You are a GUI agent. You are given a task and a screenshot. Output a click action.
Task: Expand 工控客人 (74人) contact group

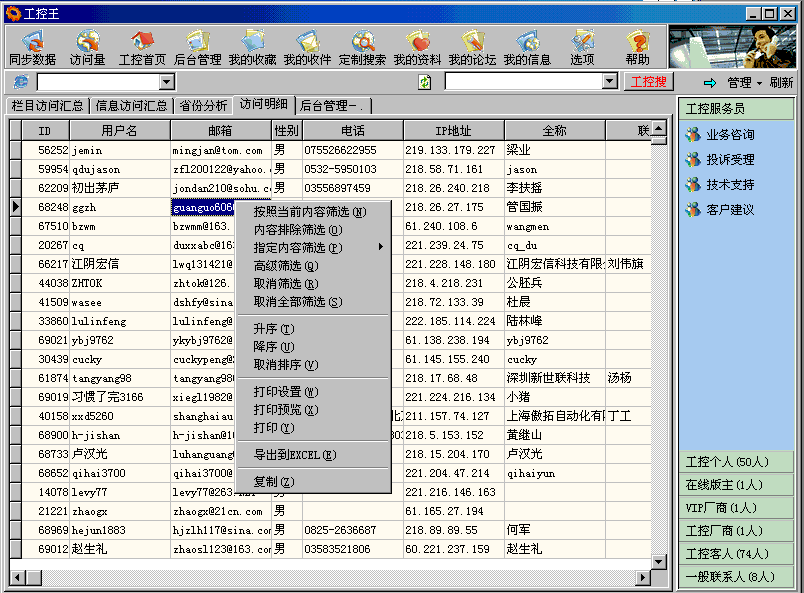pos(727,553)
